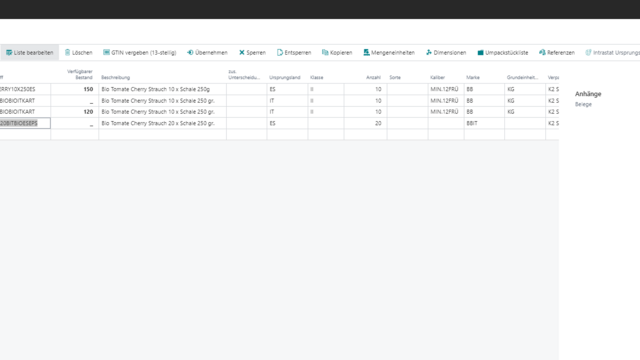Open Anhänge section heading
The height and width of the screenshot is (360, 640).
point(588,94)
